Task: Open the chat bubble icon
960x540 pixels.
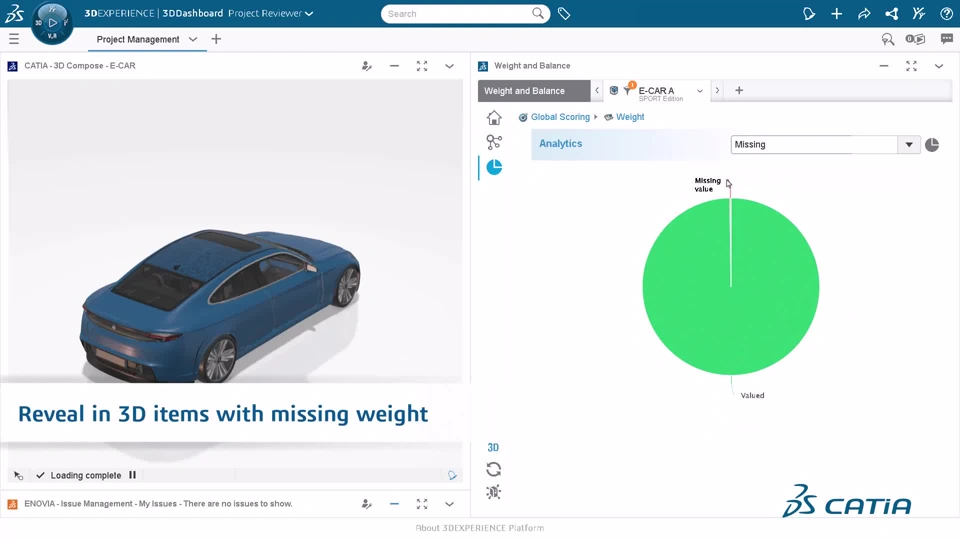Action: 947,39
